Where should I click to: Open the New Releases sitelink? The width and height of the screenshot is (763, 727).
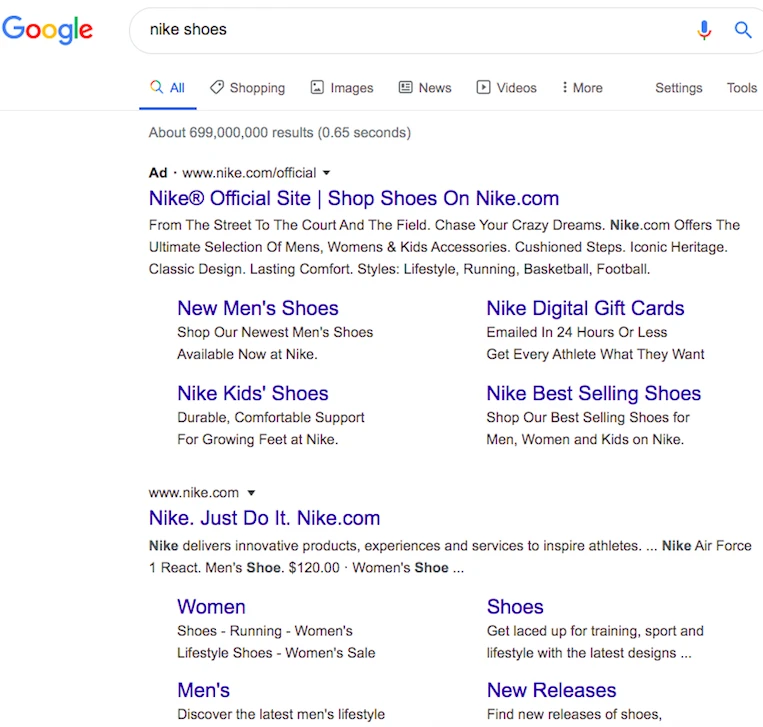pos(551,691)
